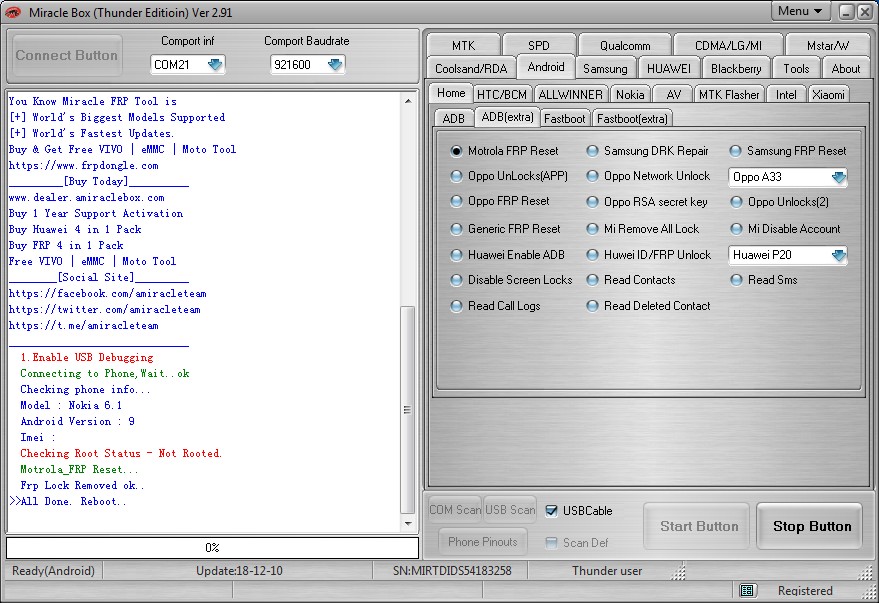Uncheck the USBCable checkbox
The width and height of the screenshot is (879, 603).
click(552, 511)
